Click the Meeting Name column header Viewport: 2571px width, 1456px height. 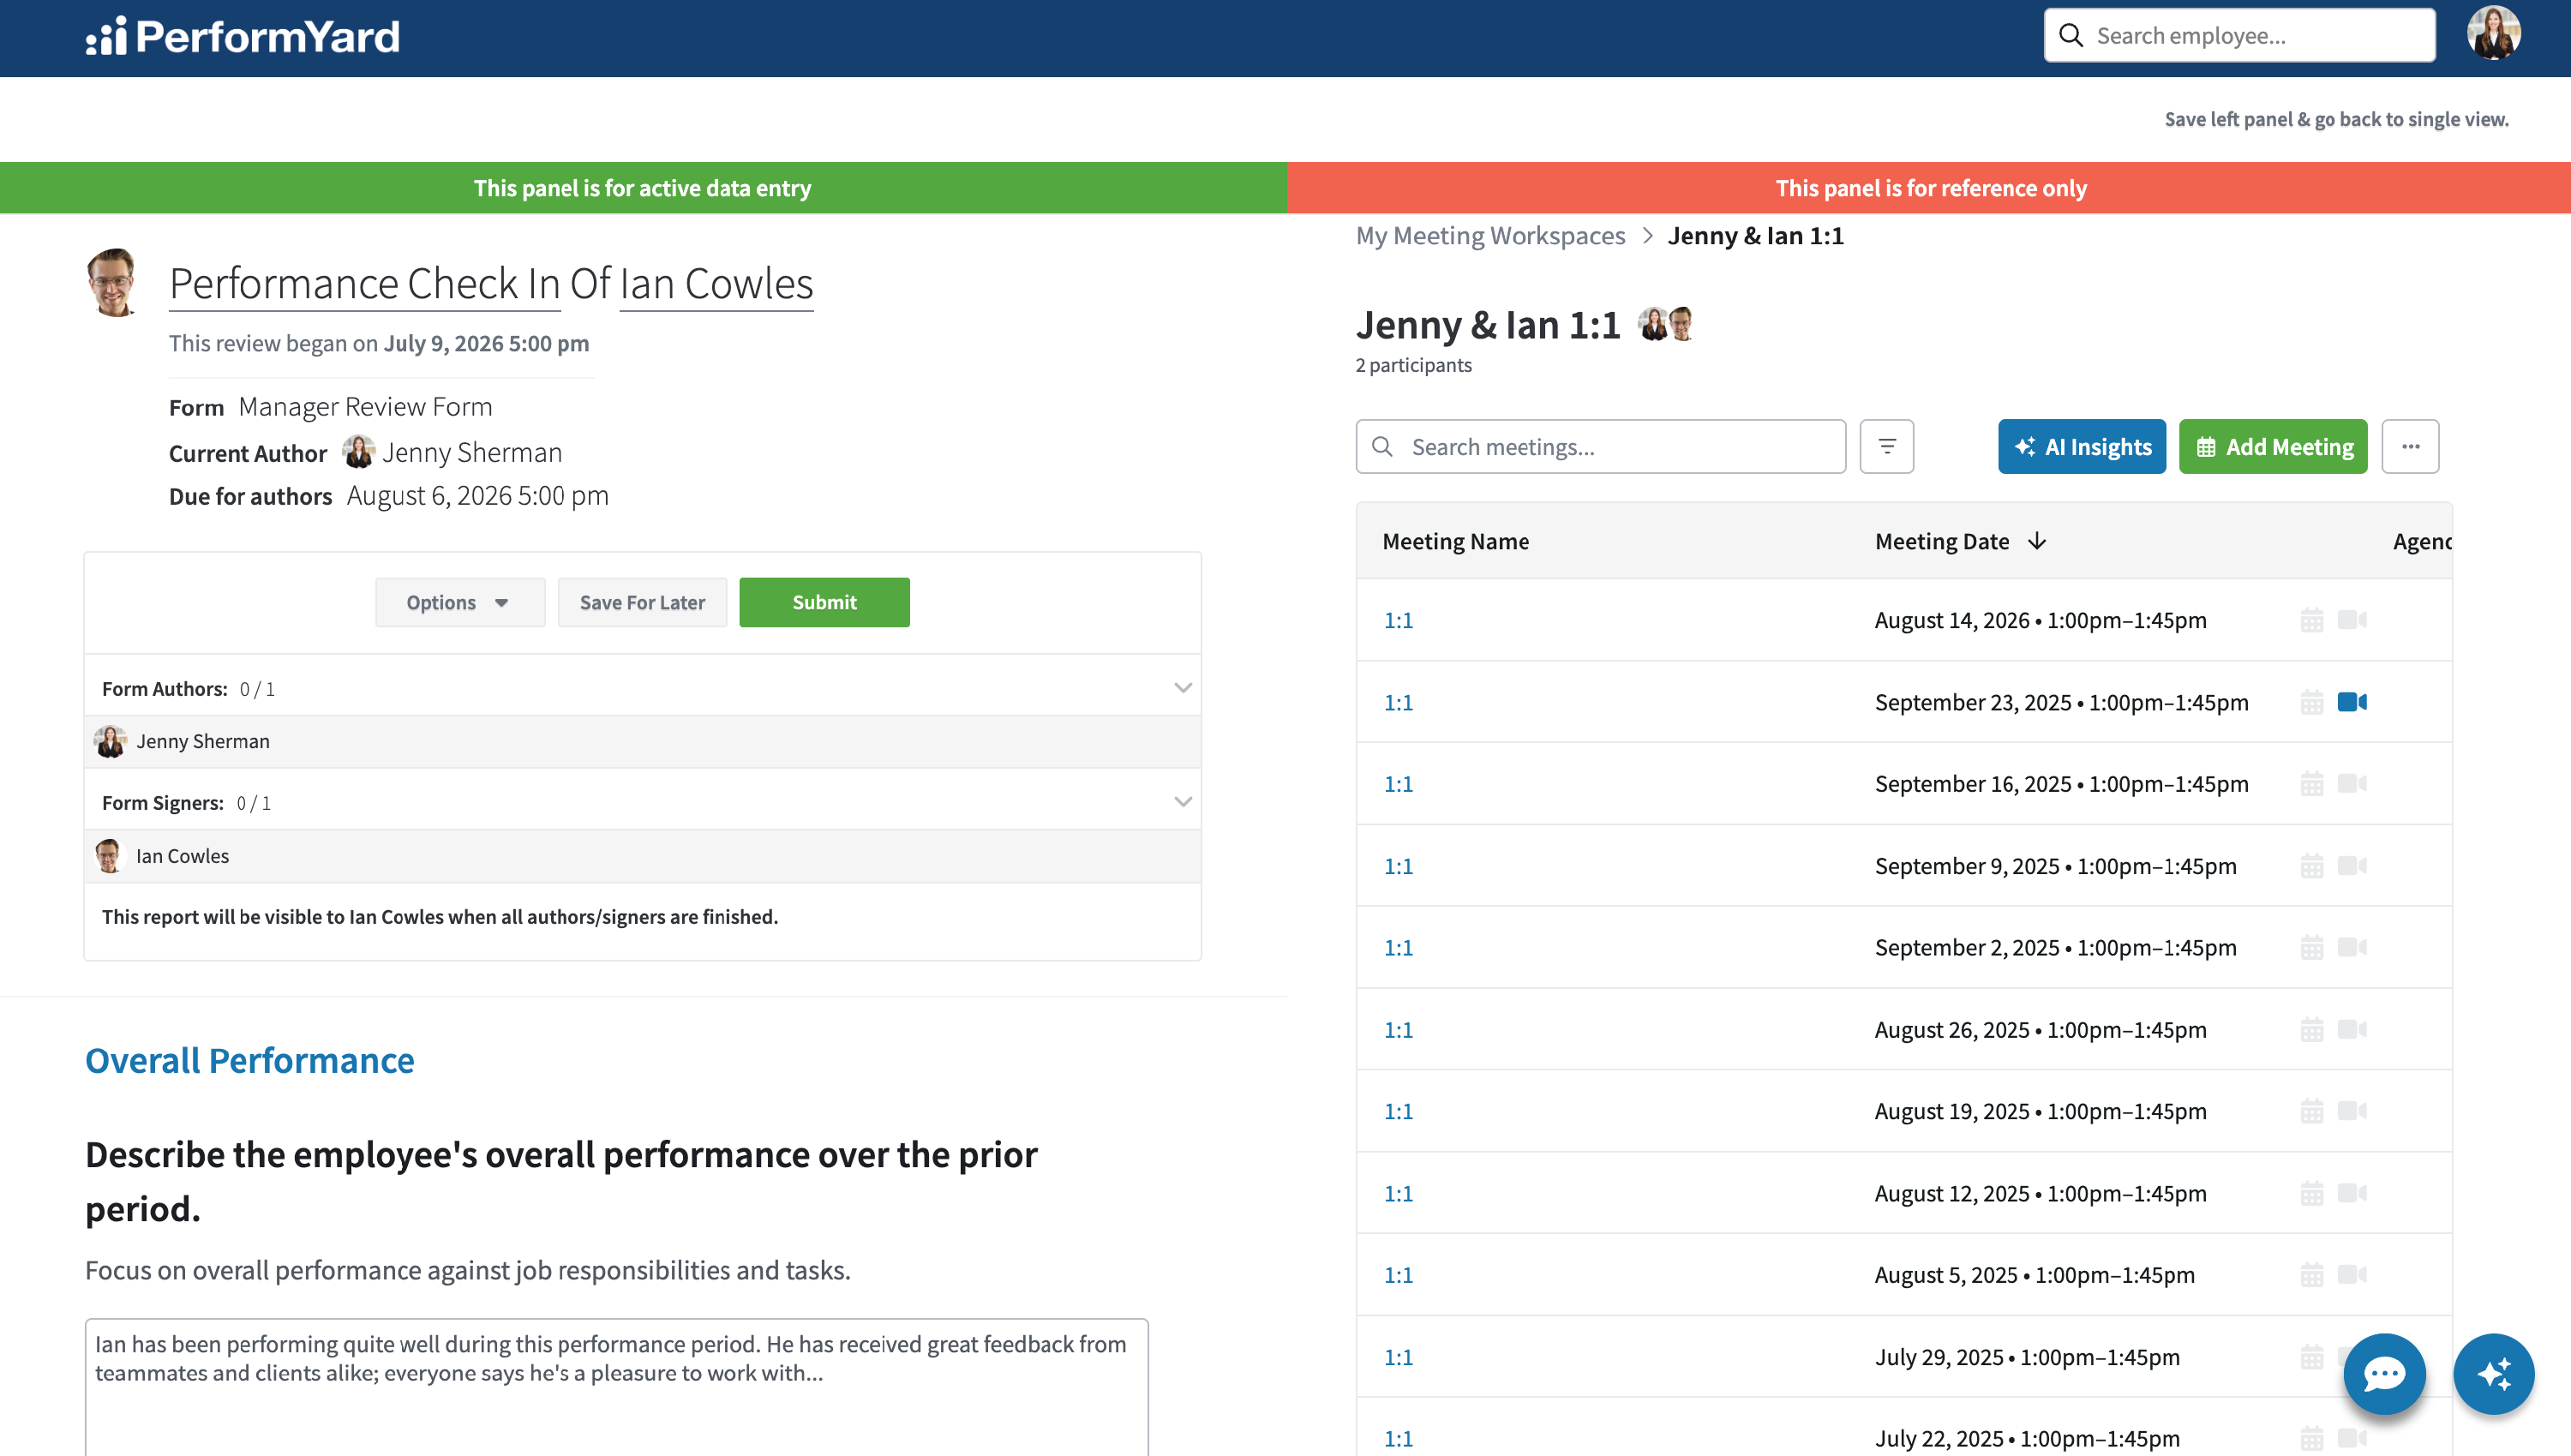(1455, 541)
